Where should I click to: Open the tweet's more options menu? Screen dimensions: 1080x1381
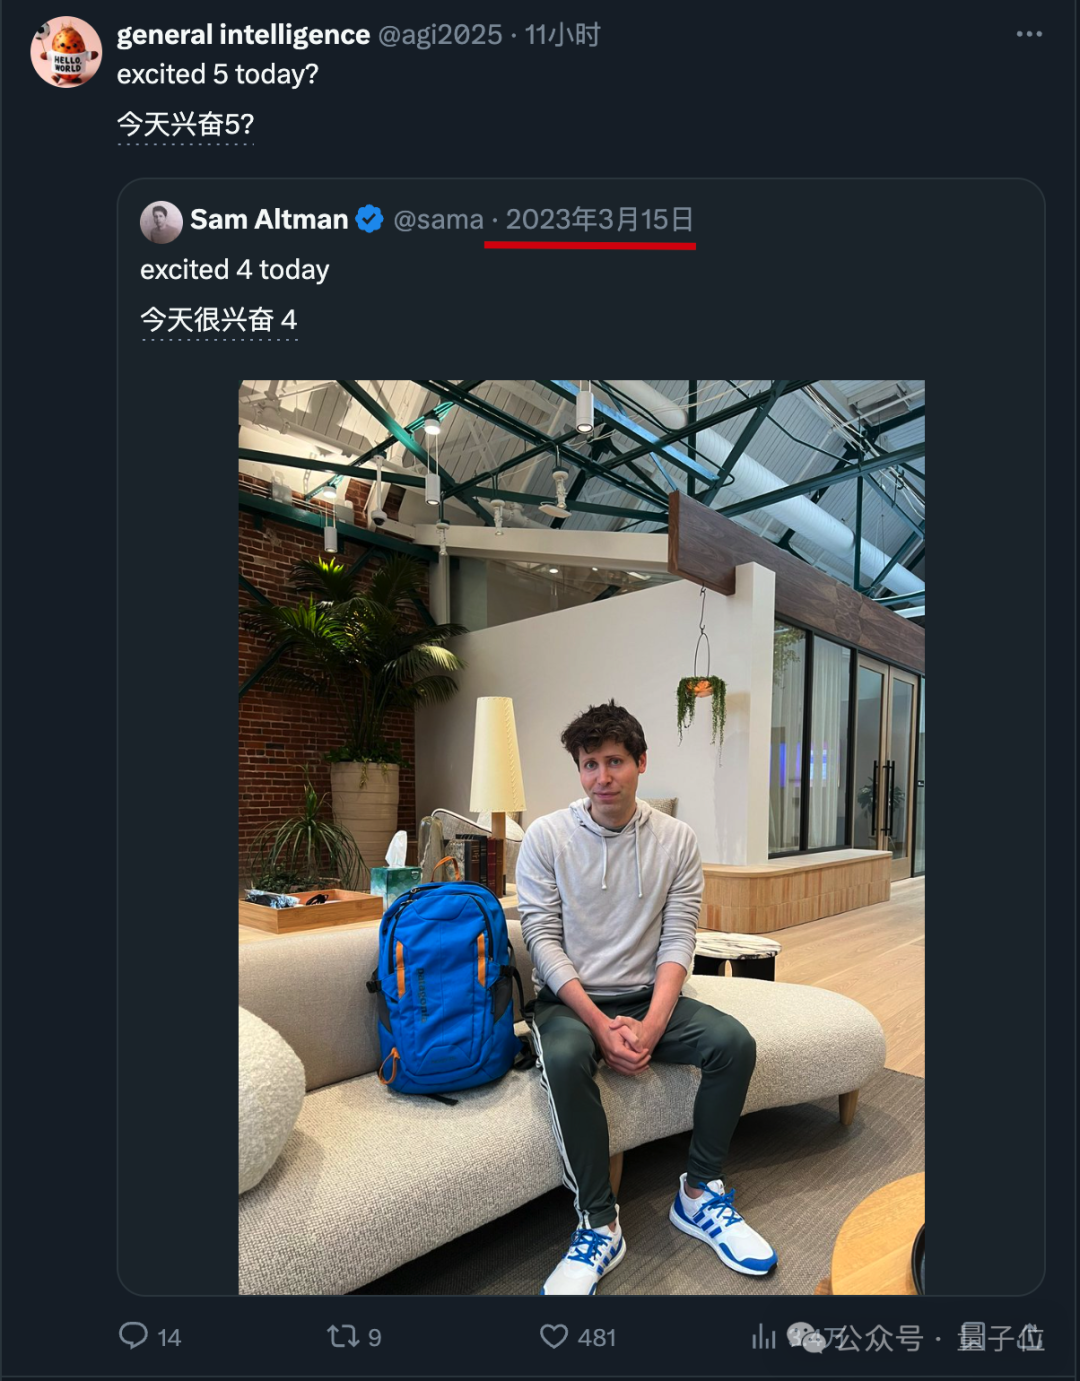pos(1028,33)
